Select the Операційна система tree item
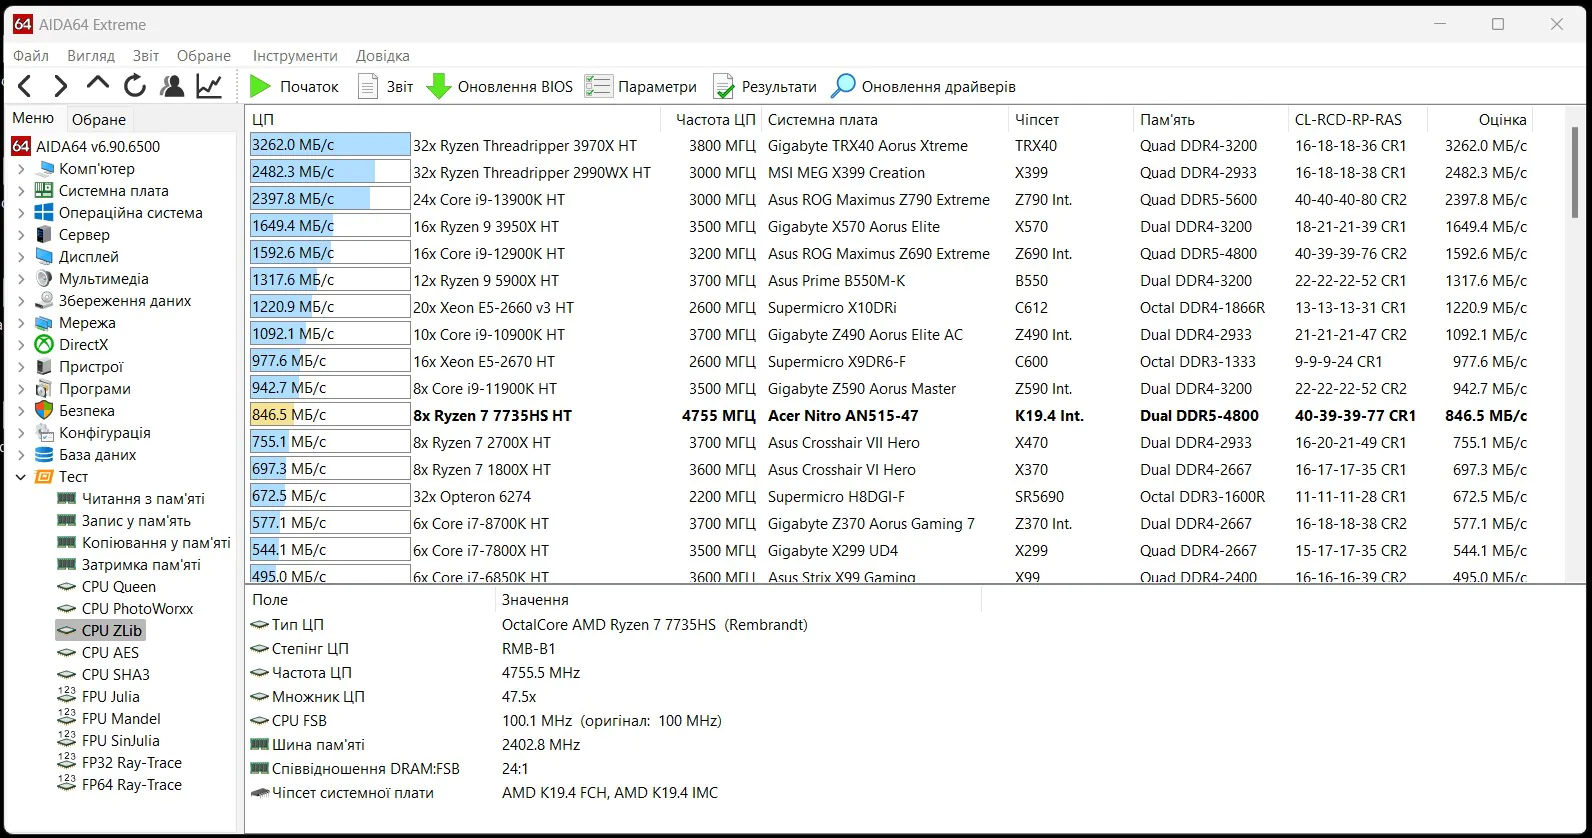1592x838 pixels. tap(130, 213)
